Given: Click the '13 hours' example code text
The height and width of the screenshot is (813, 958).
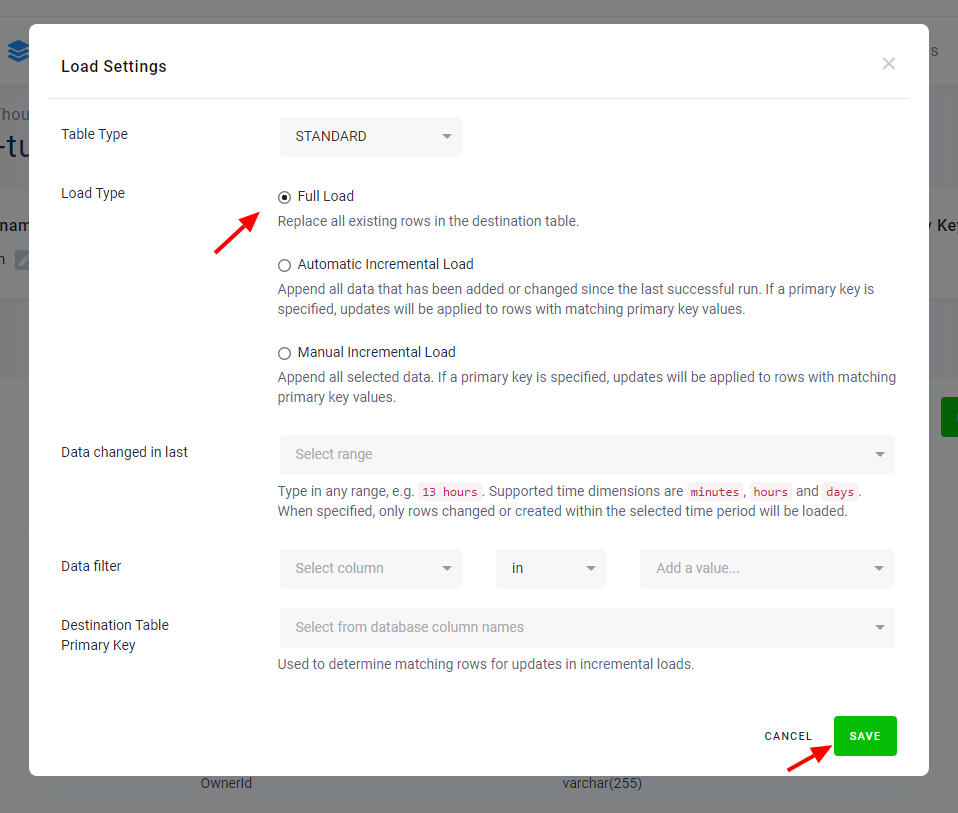Looking at the screenshot, I should 450,492.
